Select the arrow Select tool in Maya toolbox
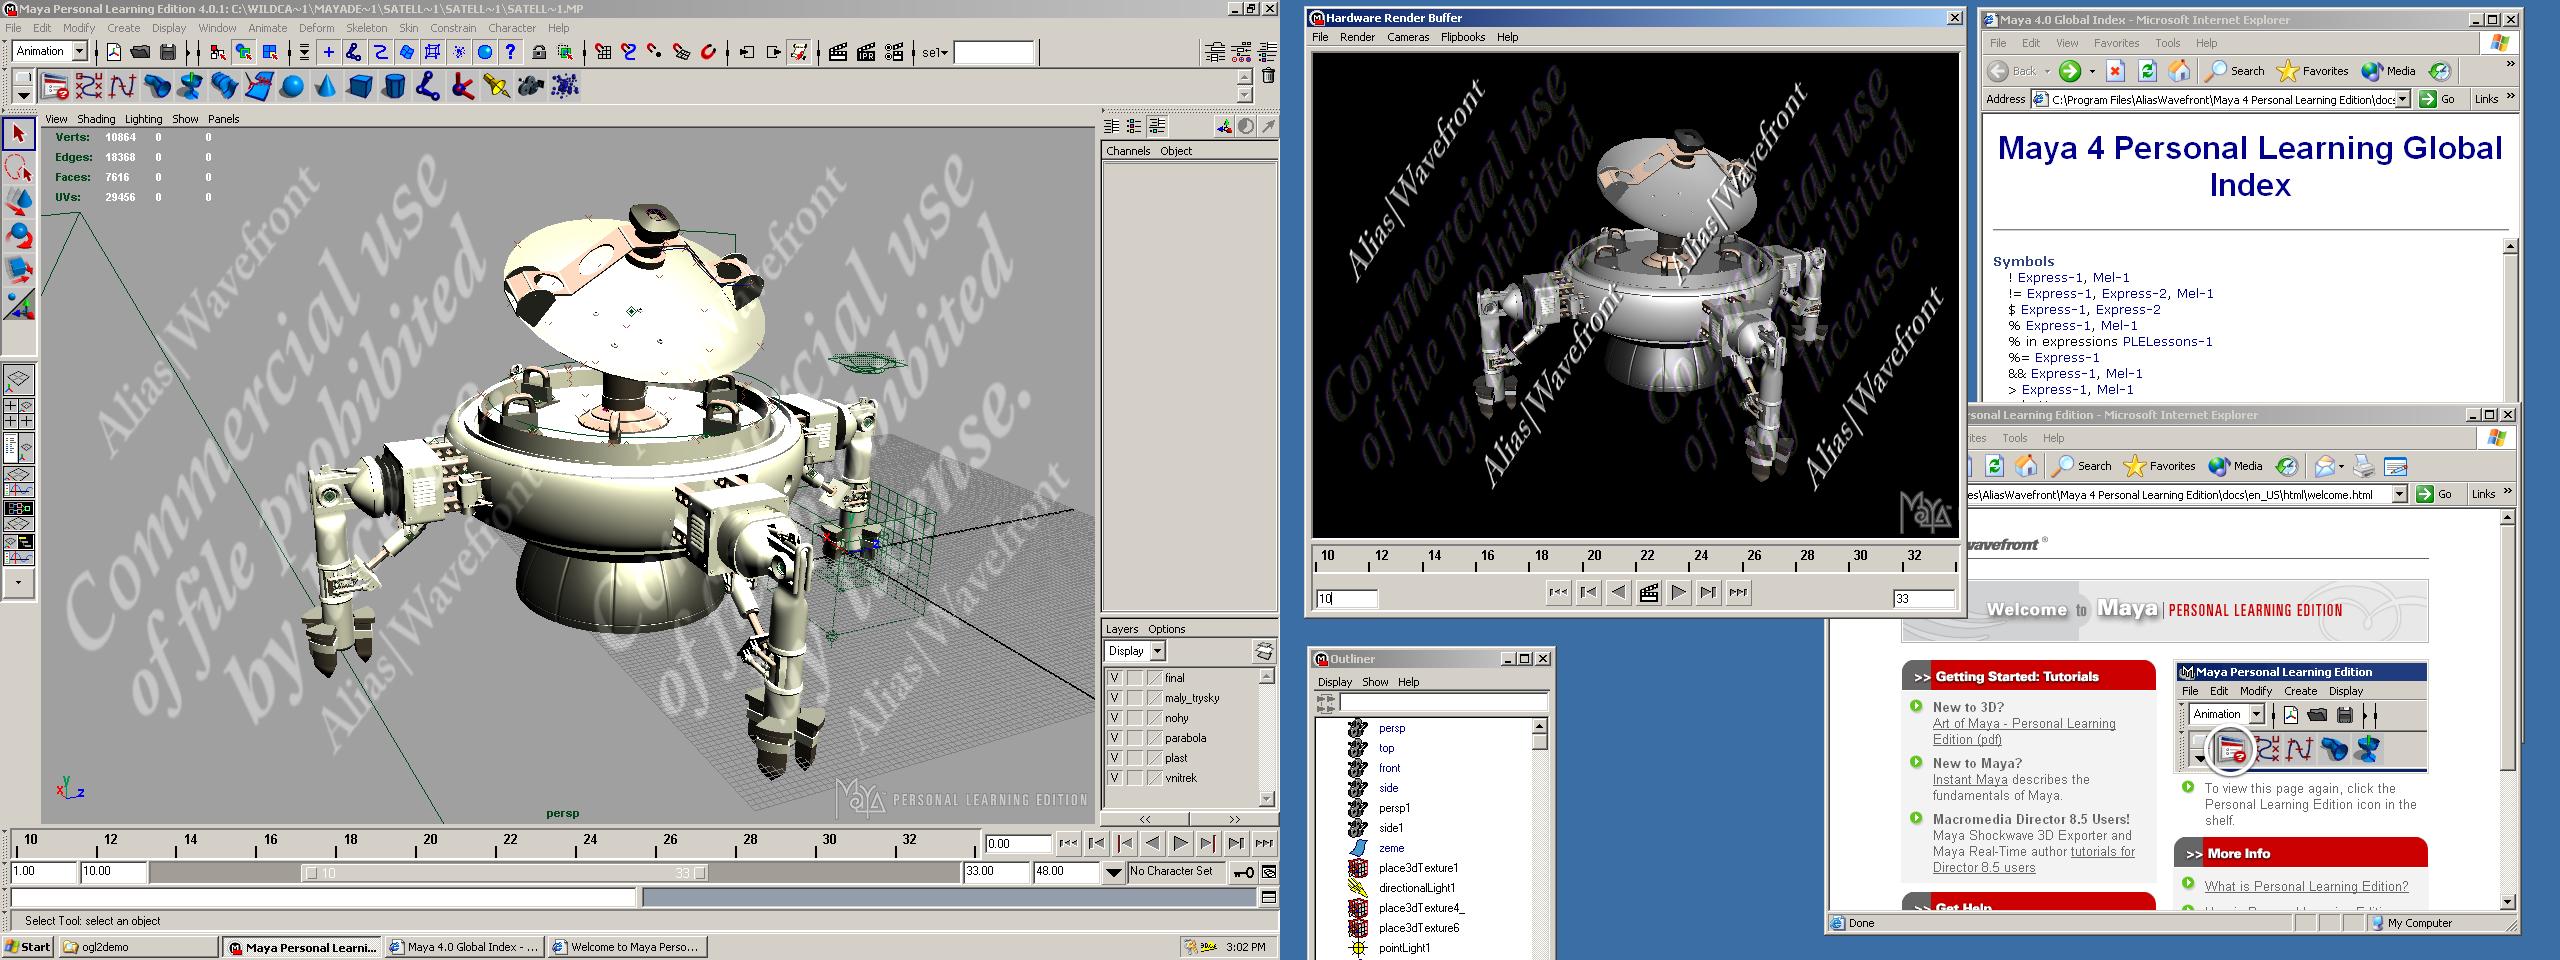The width and height of the screenshot is (2560, 960). pos(19,133)
